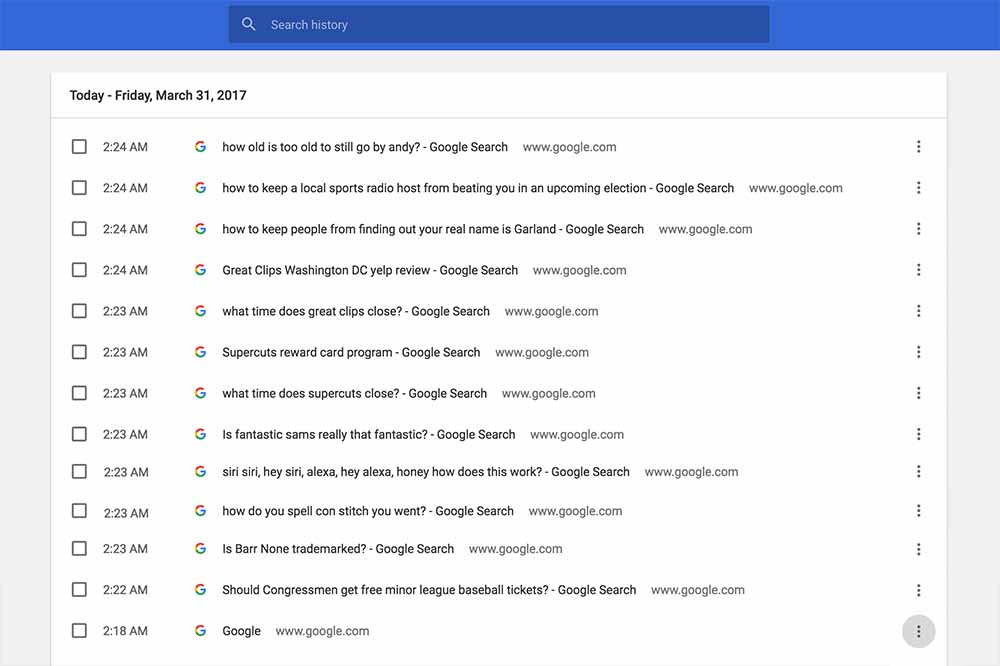Open more actions for the Barr None entry
Image resolution: width=1000 pixels, height=666 pixels.
918,549
